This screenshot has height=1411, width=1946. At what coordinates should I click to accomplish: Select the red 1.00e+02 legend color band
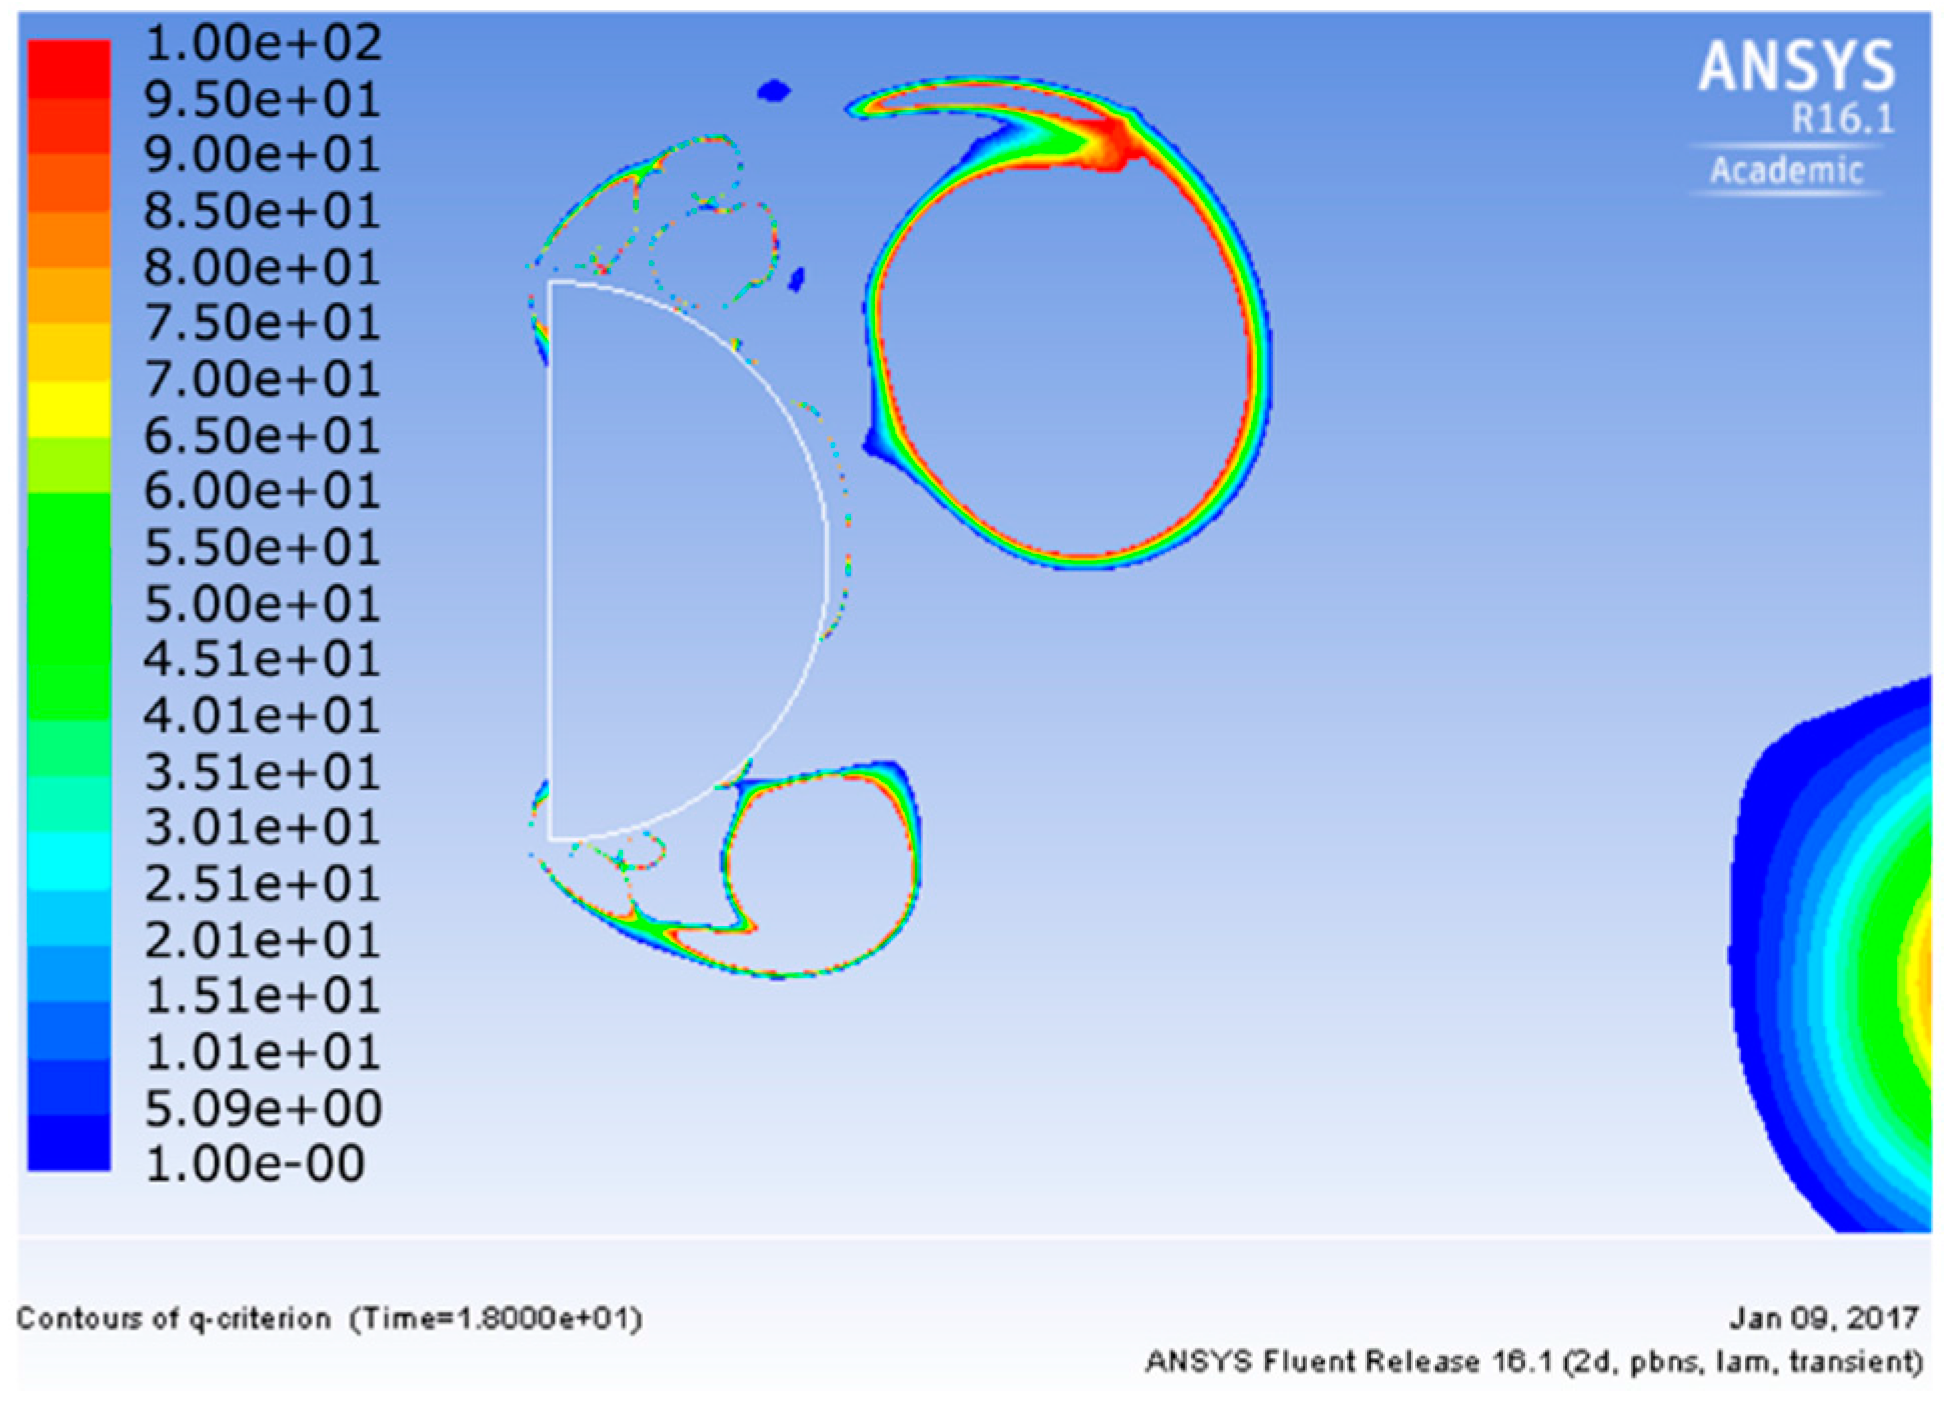[x=69, y=69]
